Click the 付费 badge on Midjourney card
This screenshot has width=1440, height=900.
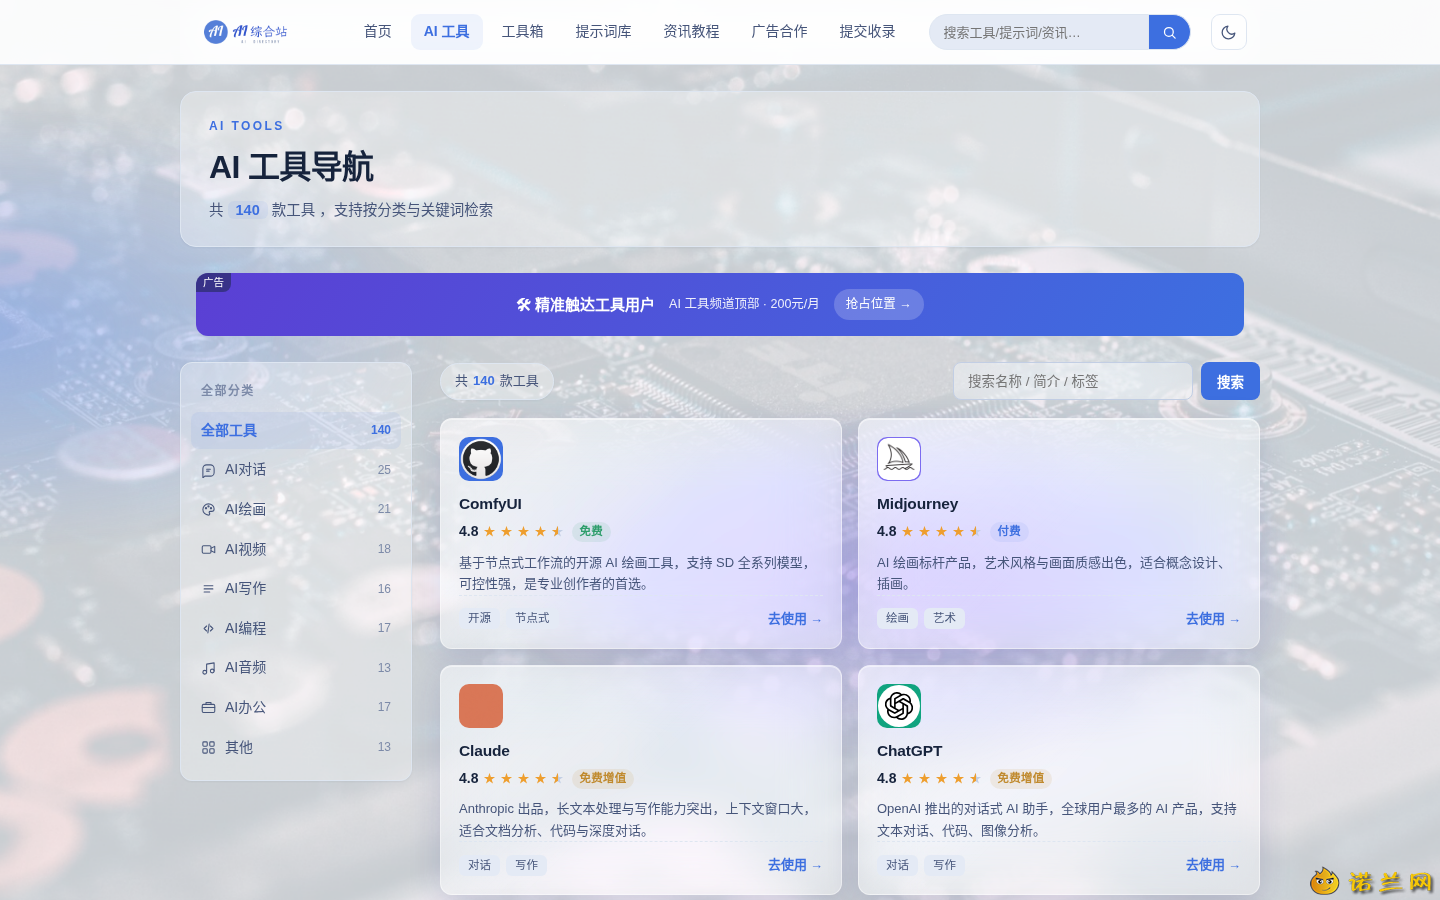1009,531
